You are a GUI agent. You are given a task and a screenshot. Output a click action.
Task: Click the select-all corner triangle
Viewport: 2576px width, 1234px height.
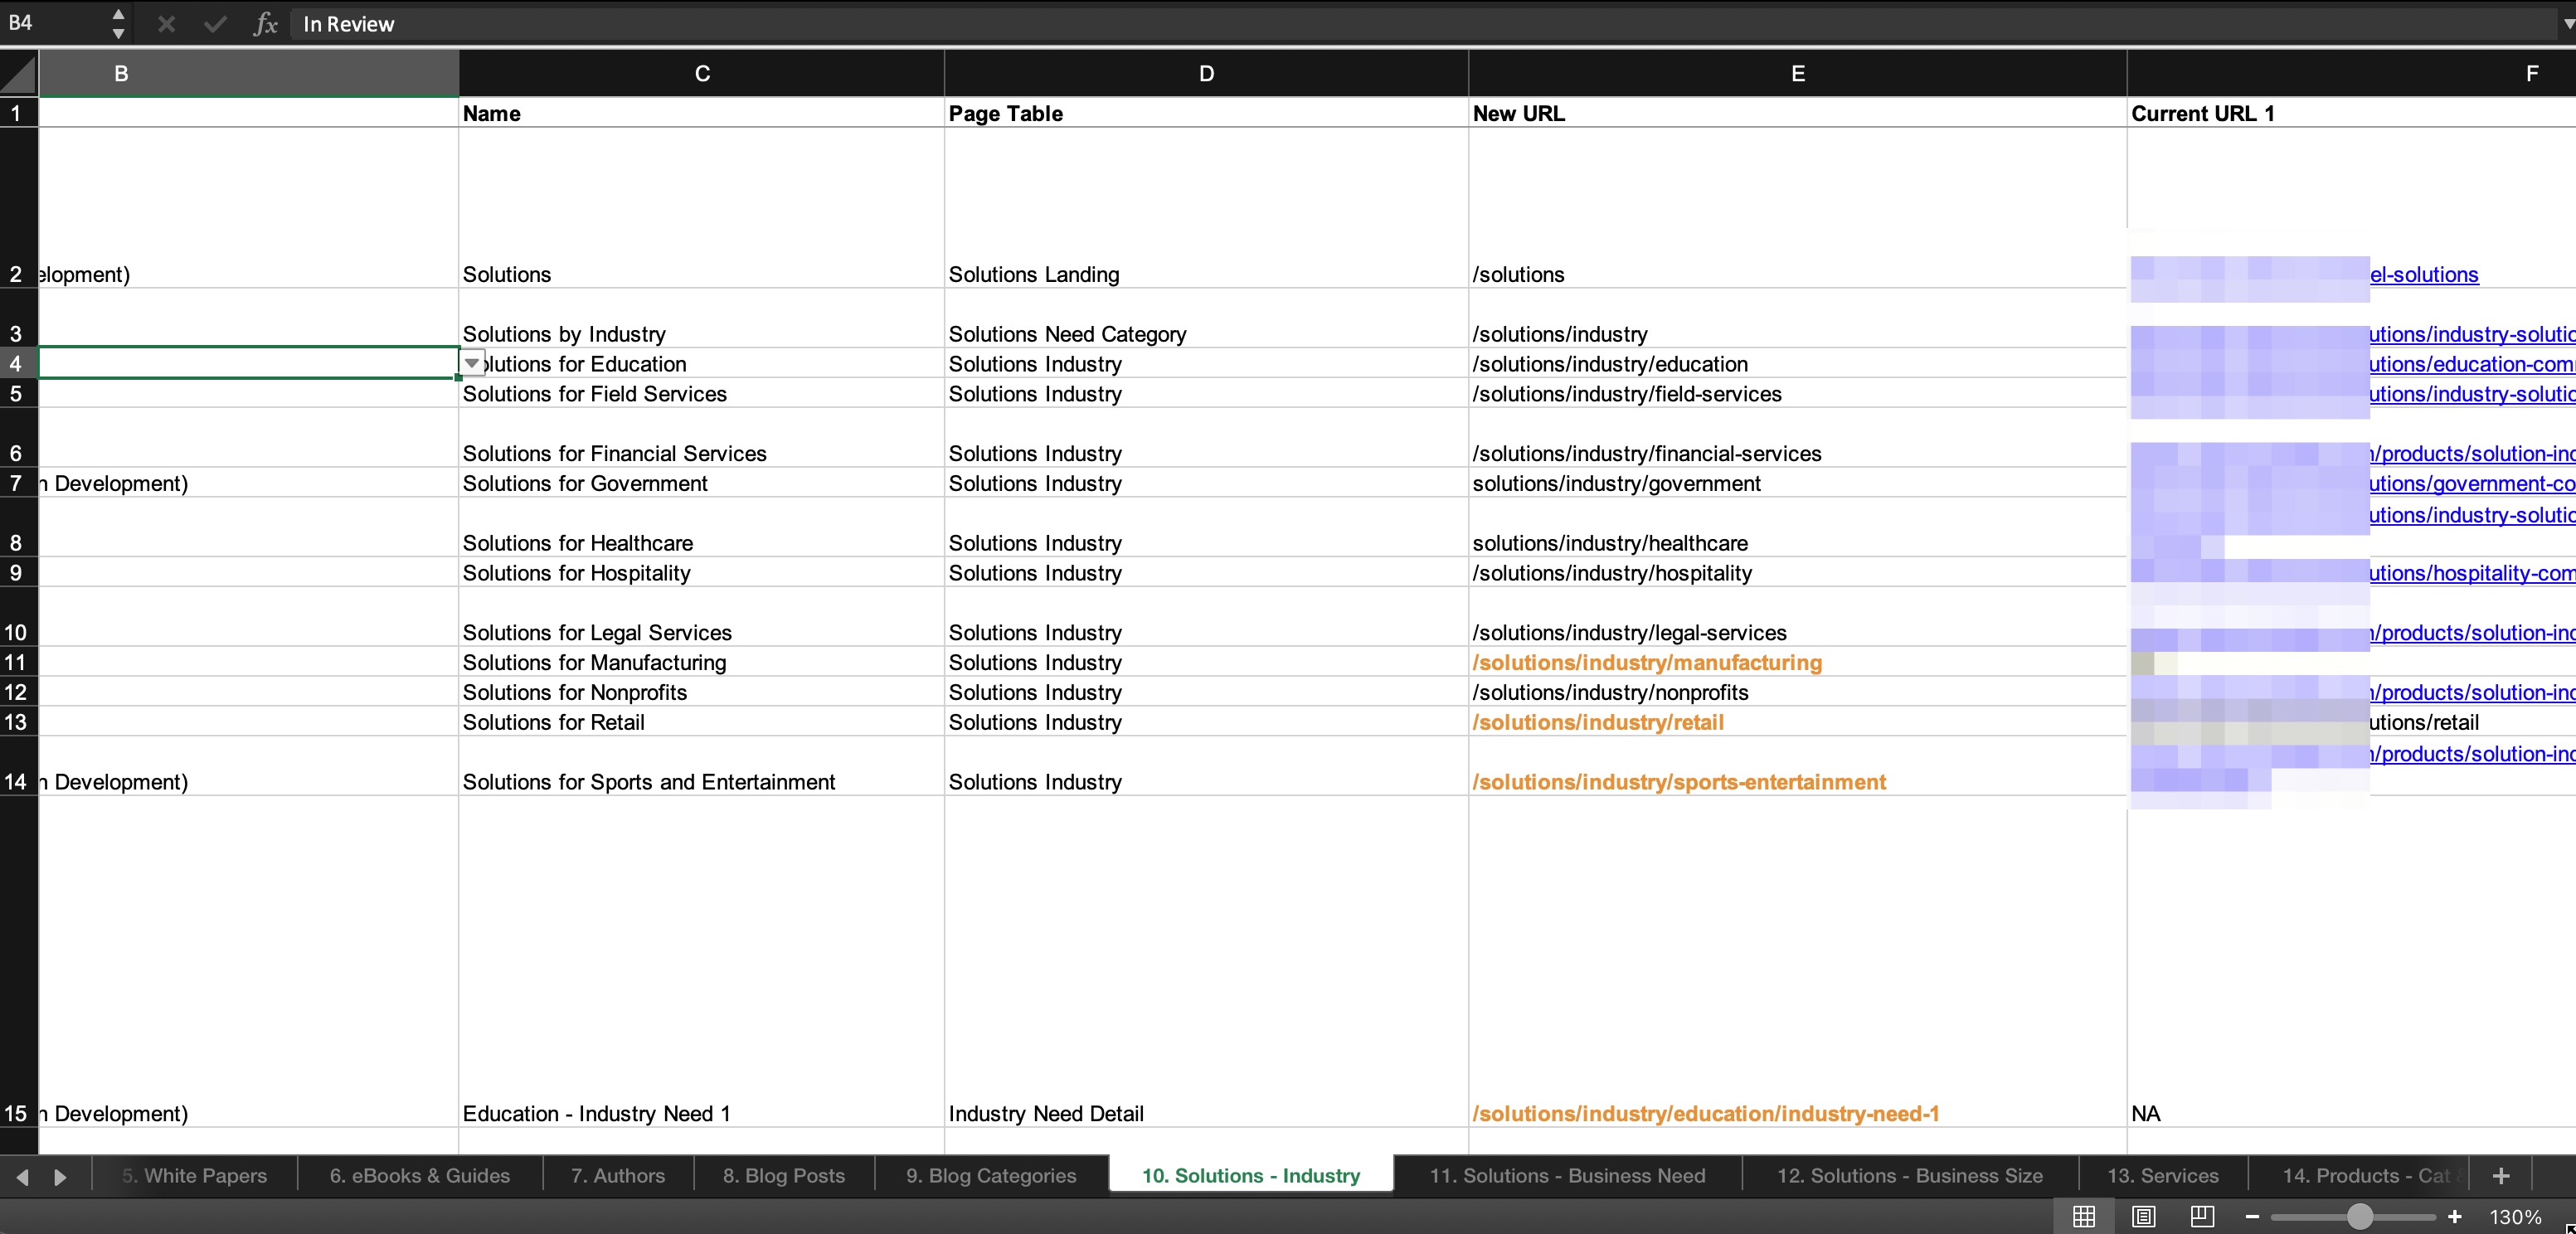[x=19, y=73]
